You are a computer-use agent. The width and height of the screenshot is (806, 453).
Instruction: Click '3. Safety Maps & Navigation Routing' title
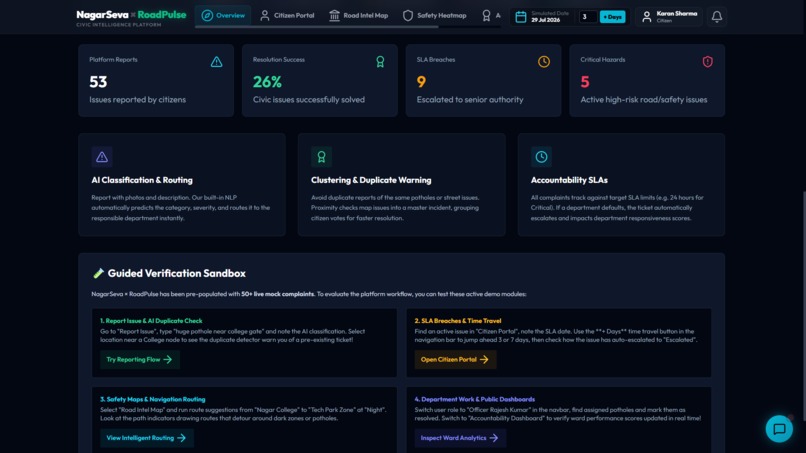[153, 399]
